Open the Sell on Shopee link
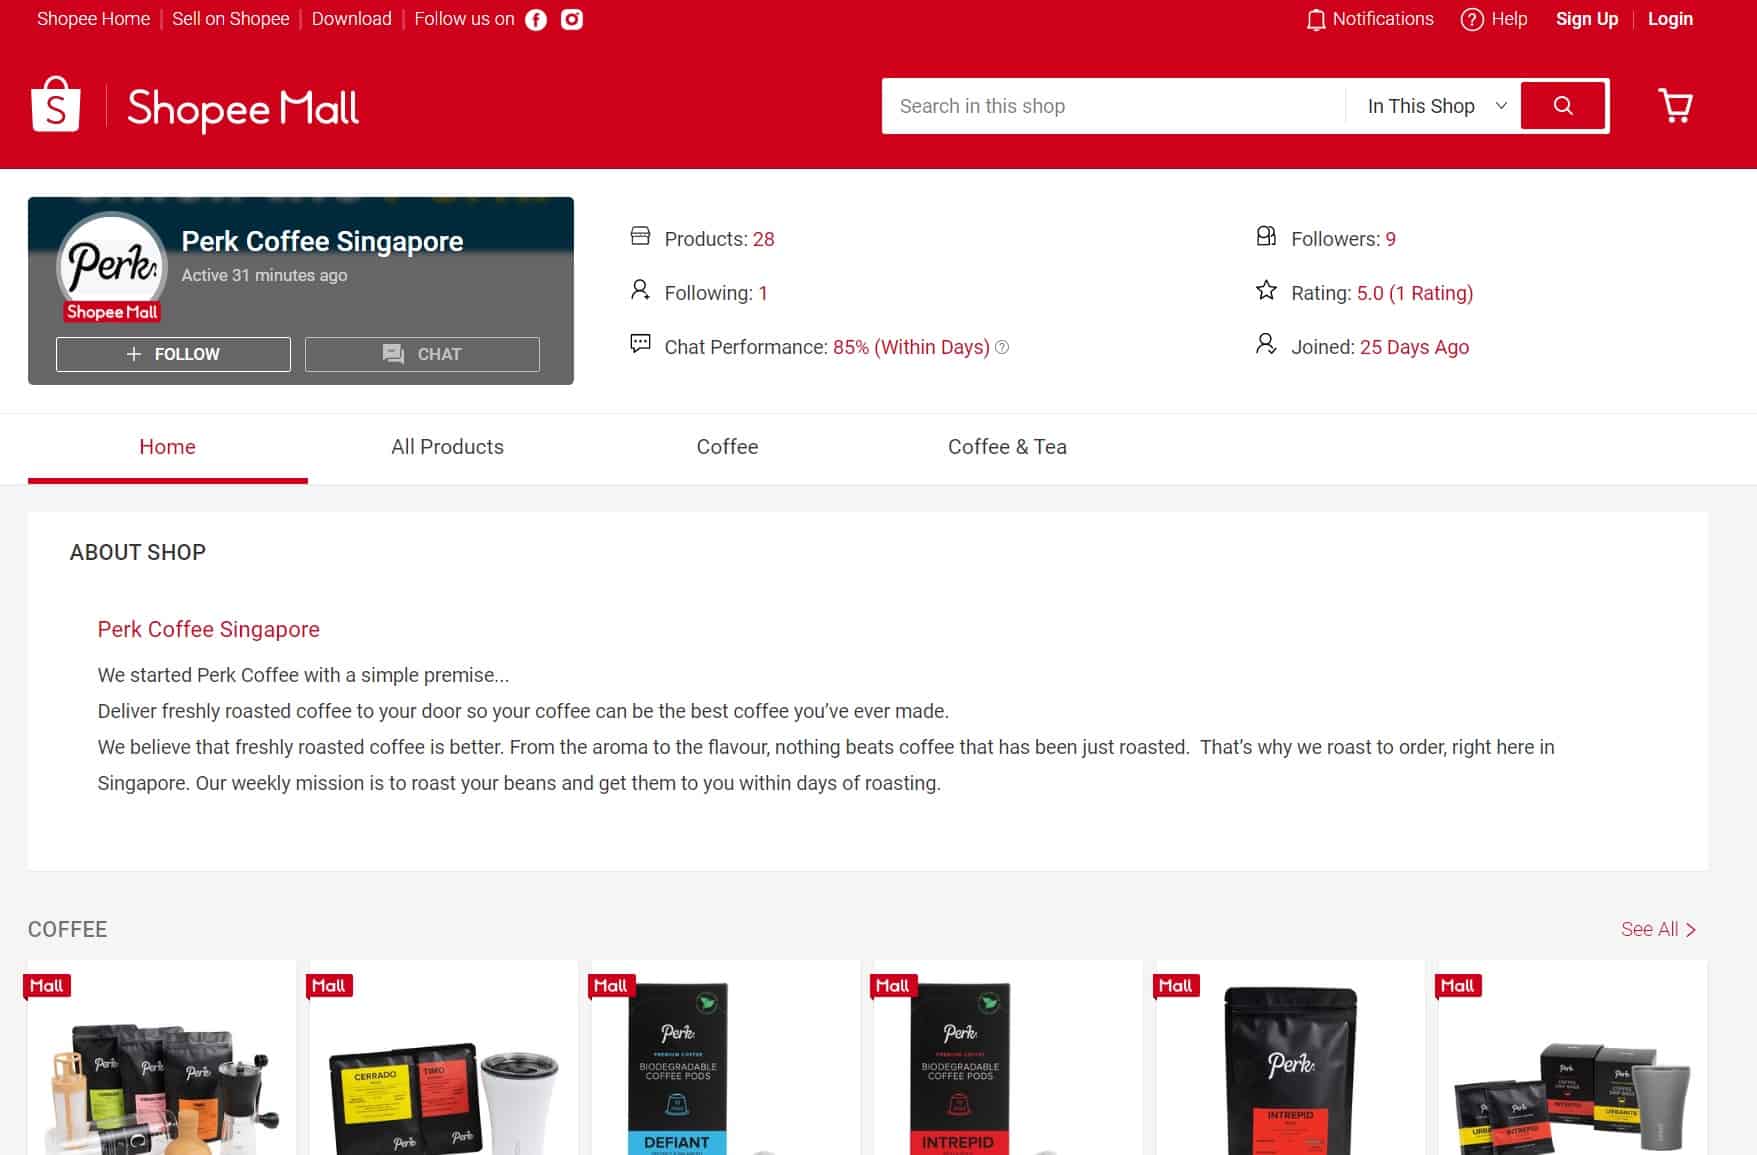This screenshot has height=1155, width=1757. [x=230, y=19]
